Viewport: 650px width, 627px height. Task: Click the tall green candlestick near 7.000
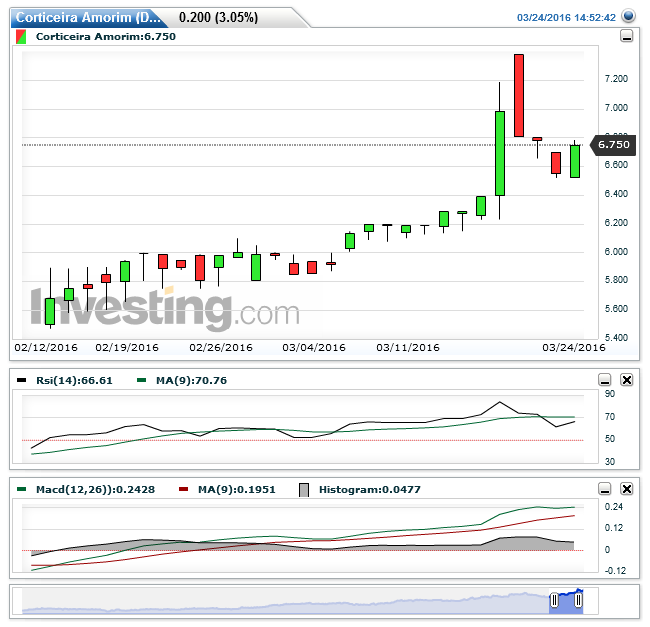coord(500,153)
